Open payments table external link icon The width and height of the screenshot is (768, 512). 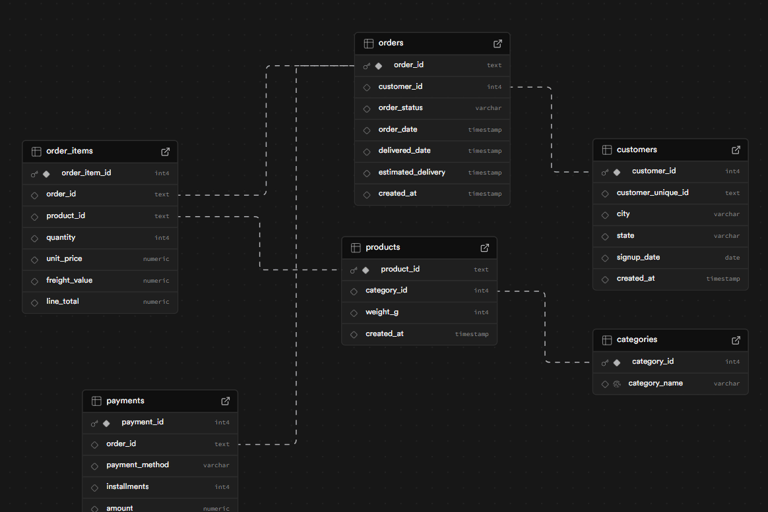point(225,401)
